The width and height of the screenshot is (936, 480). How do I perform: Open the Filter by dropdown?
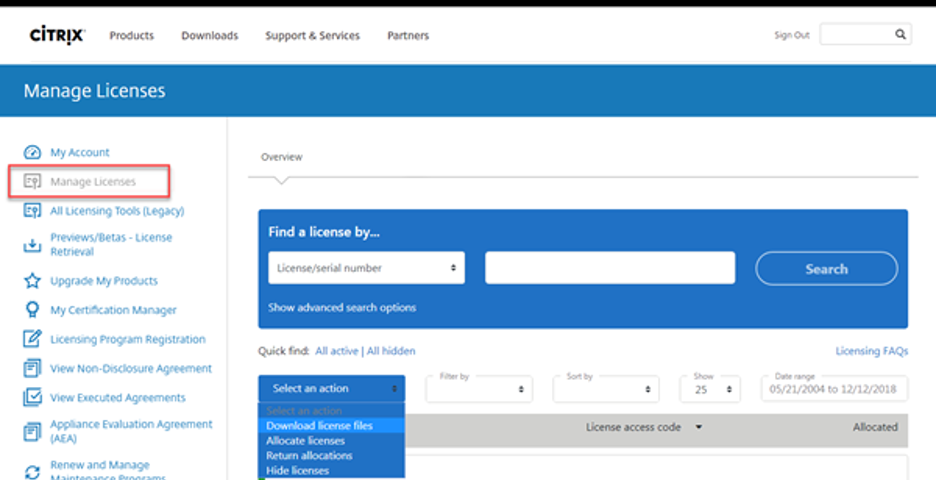(x=479, y=389)
